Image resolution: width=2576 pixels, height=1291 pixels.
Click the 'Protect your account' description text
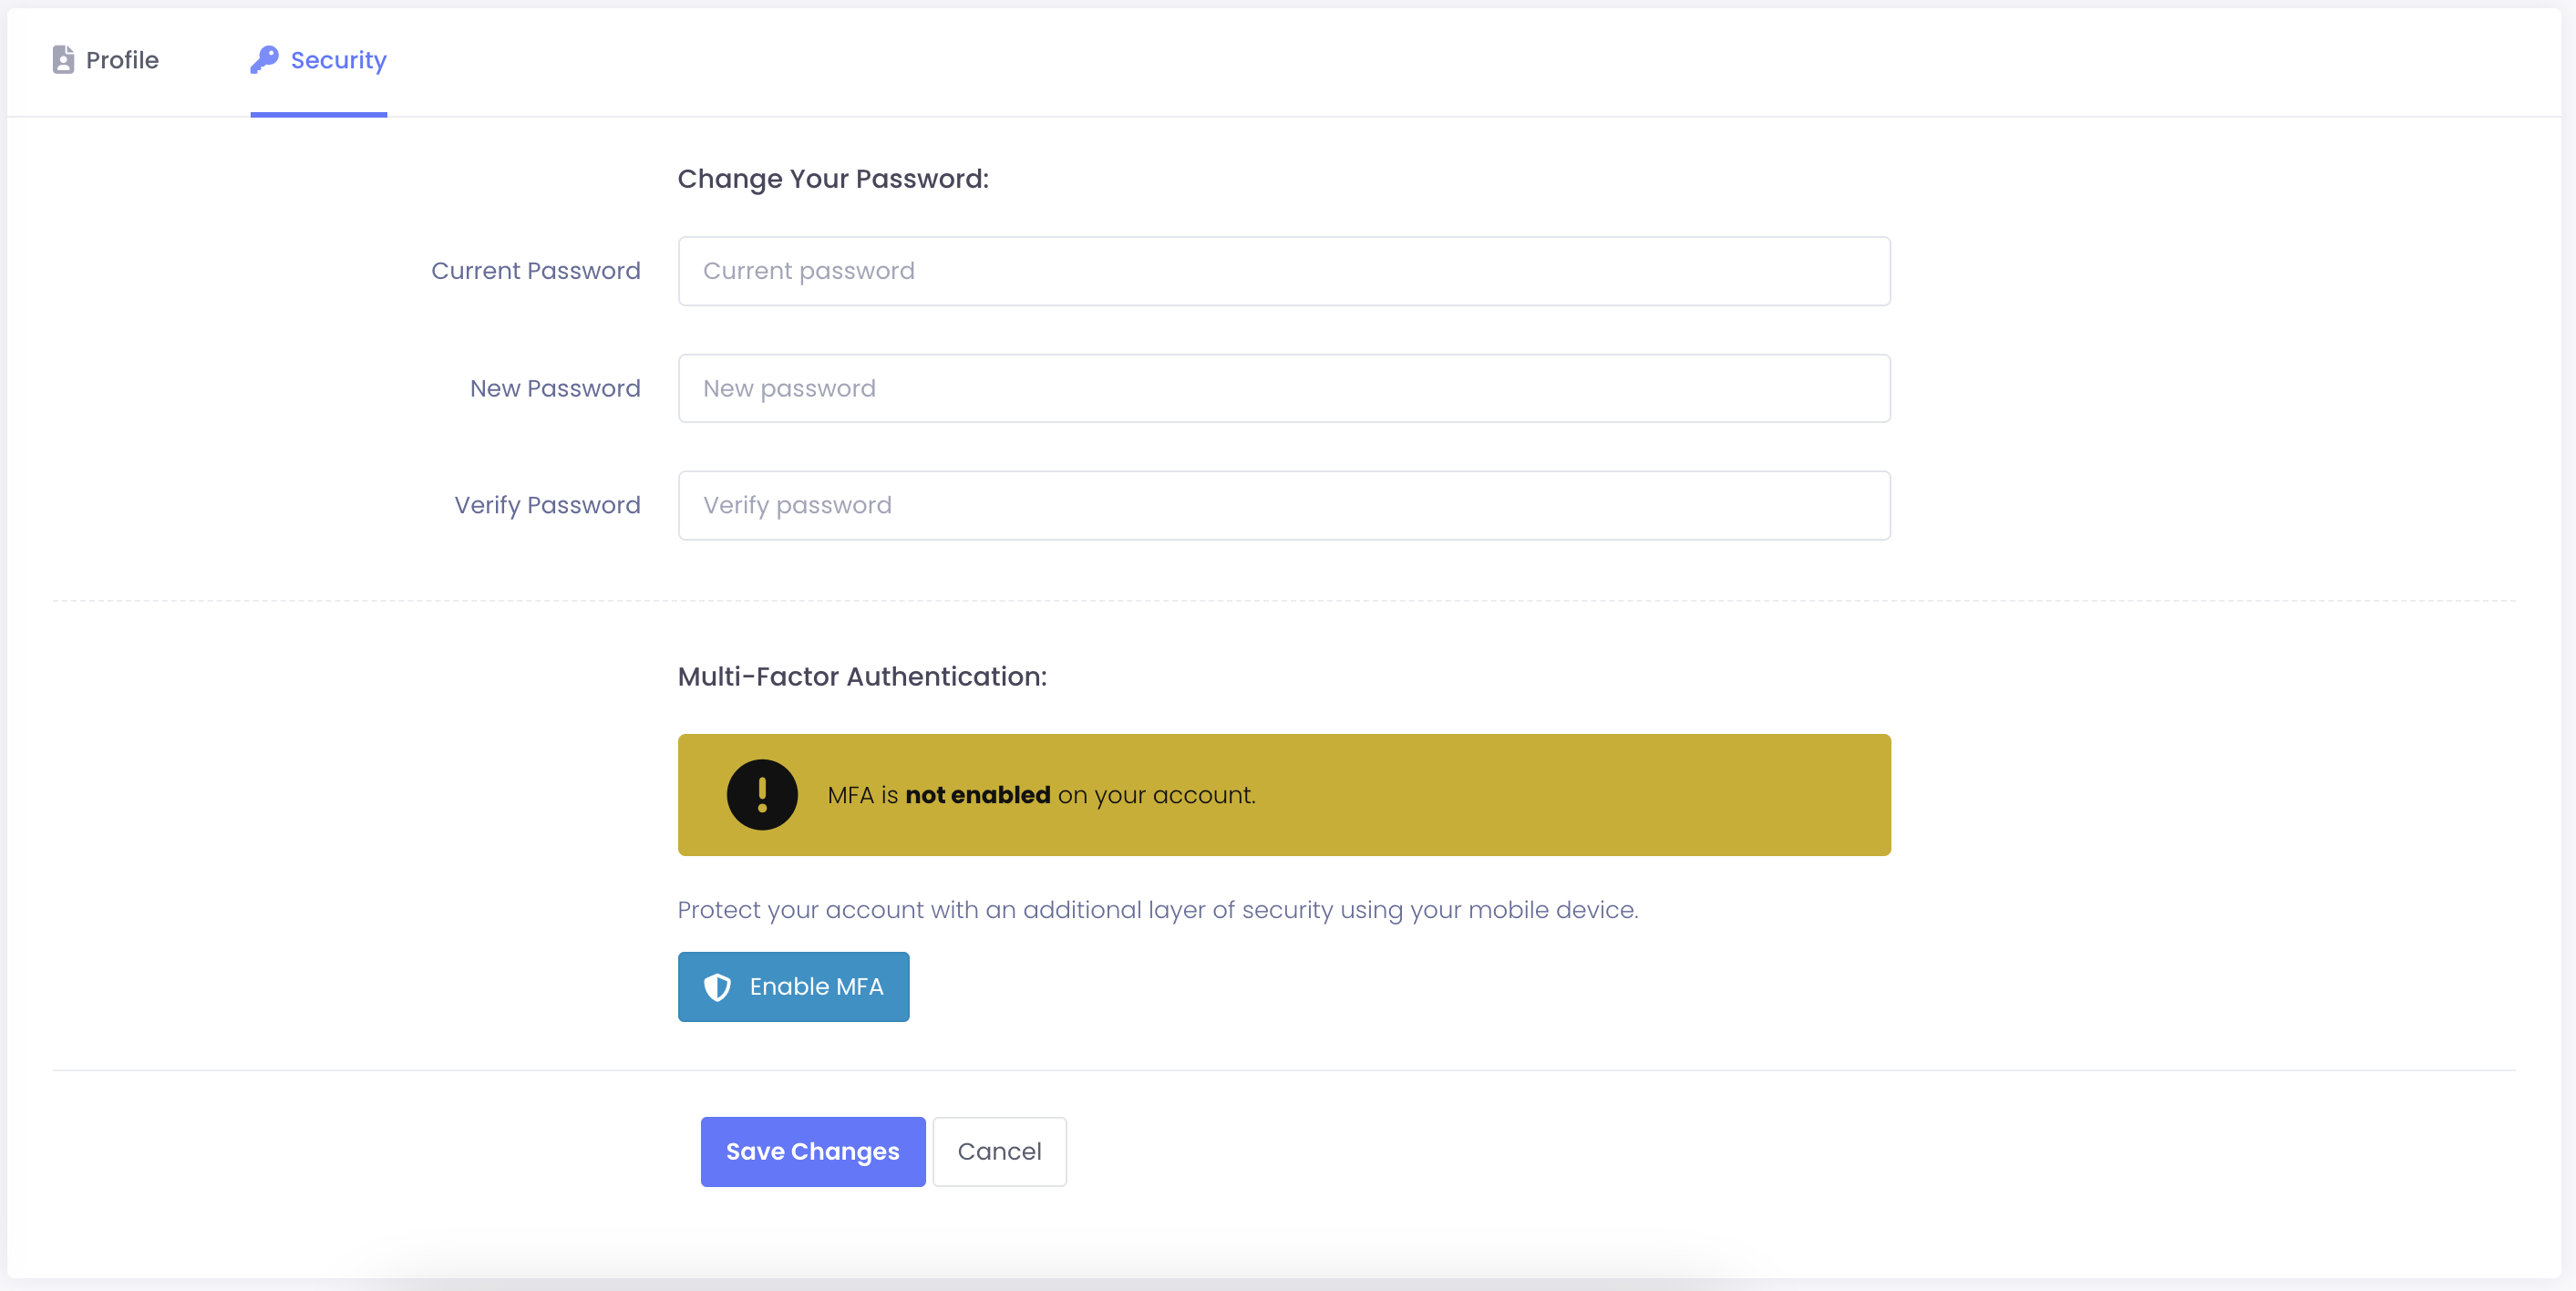click(x=1157, y=910)
